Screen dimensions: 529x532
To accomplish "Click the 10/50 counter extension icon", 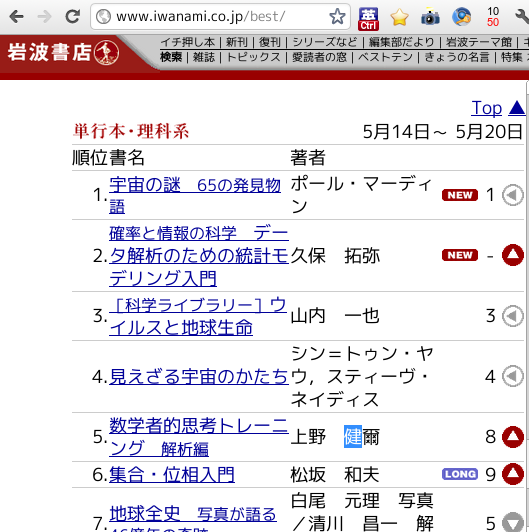I will tap(493, 17).
